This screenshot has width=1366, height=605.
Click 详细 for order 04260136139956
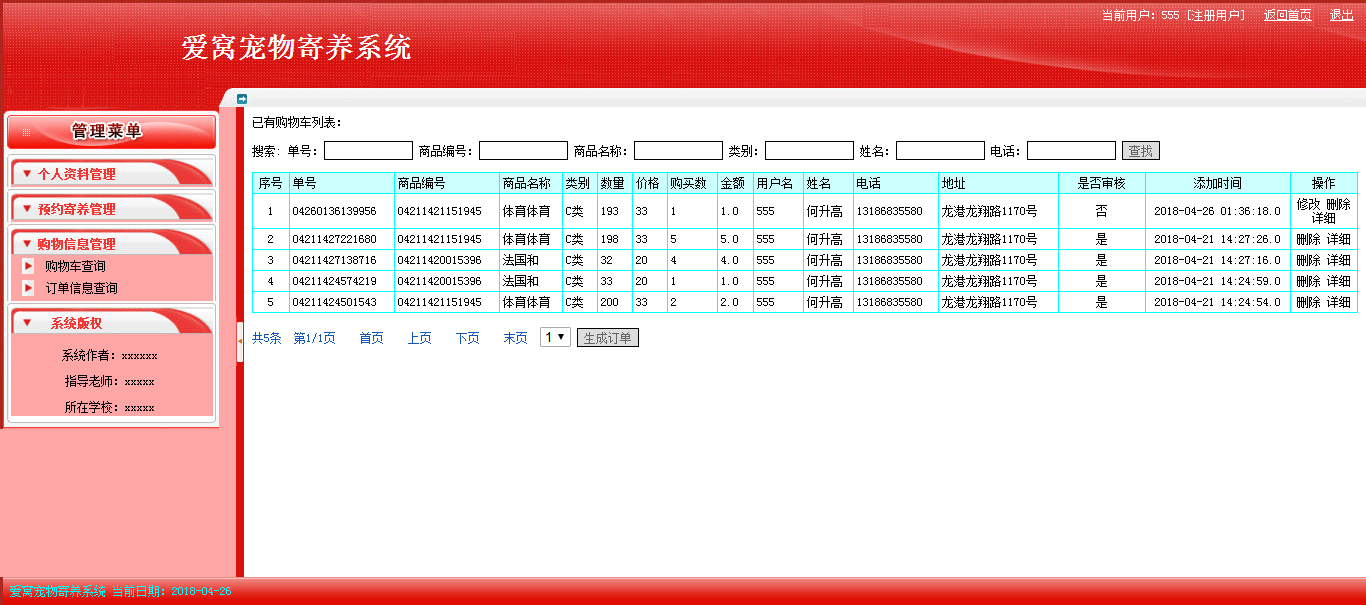pos(1324,218)
